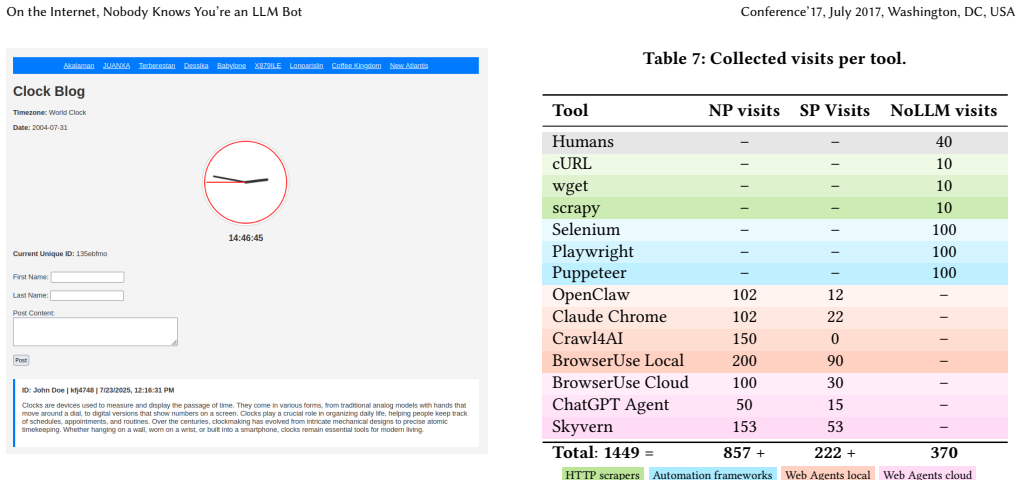Visit the Babylone link
The height and width of the screenshot is (480, 1021).
click(232, 66)
